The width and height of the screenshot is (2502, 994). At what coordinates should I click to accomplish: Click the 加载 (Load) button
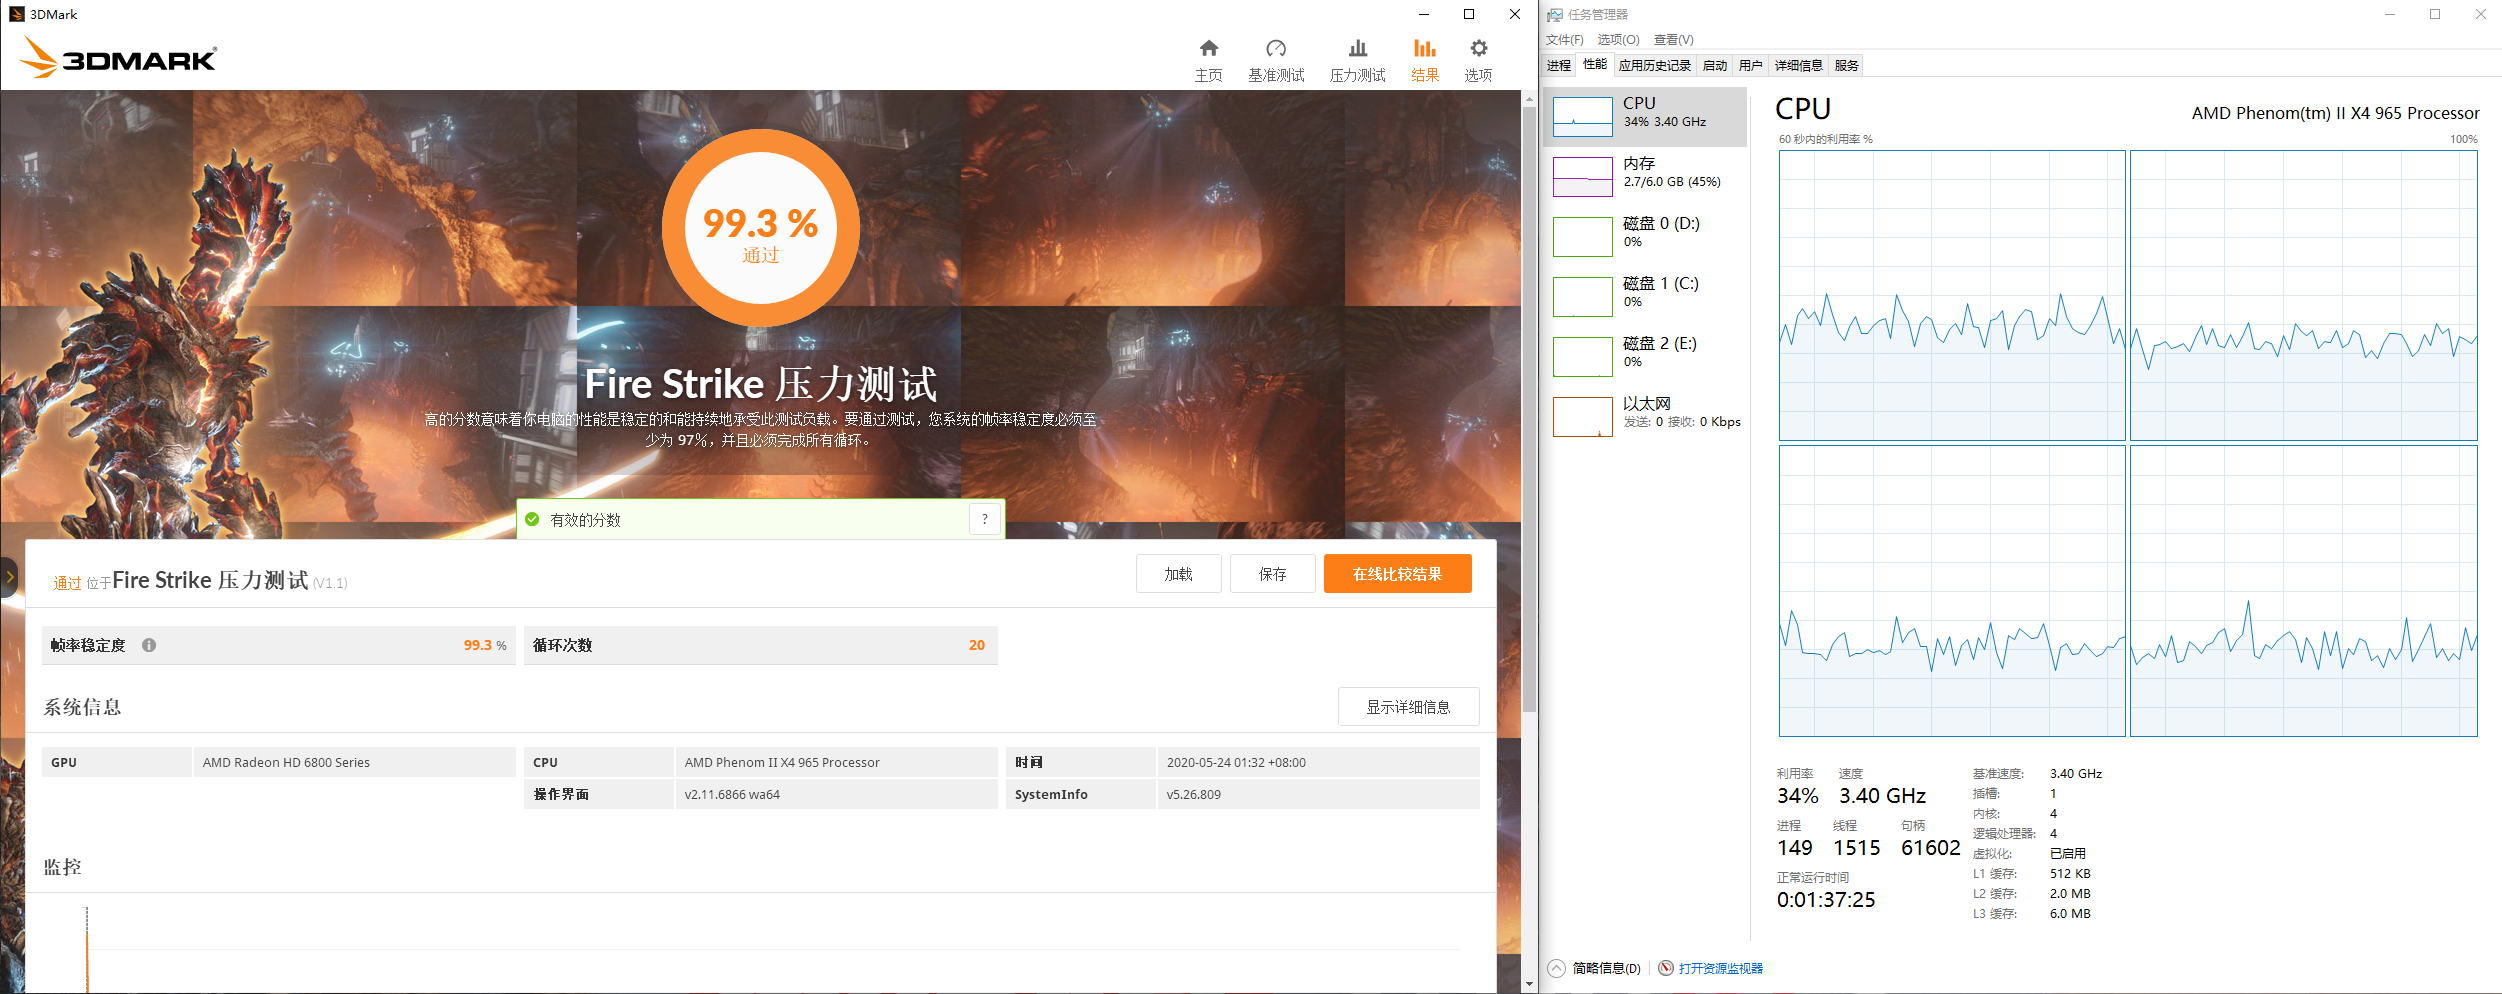(x=1179, y=574)
